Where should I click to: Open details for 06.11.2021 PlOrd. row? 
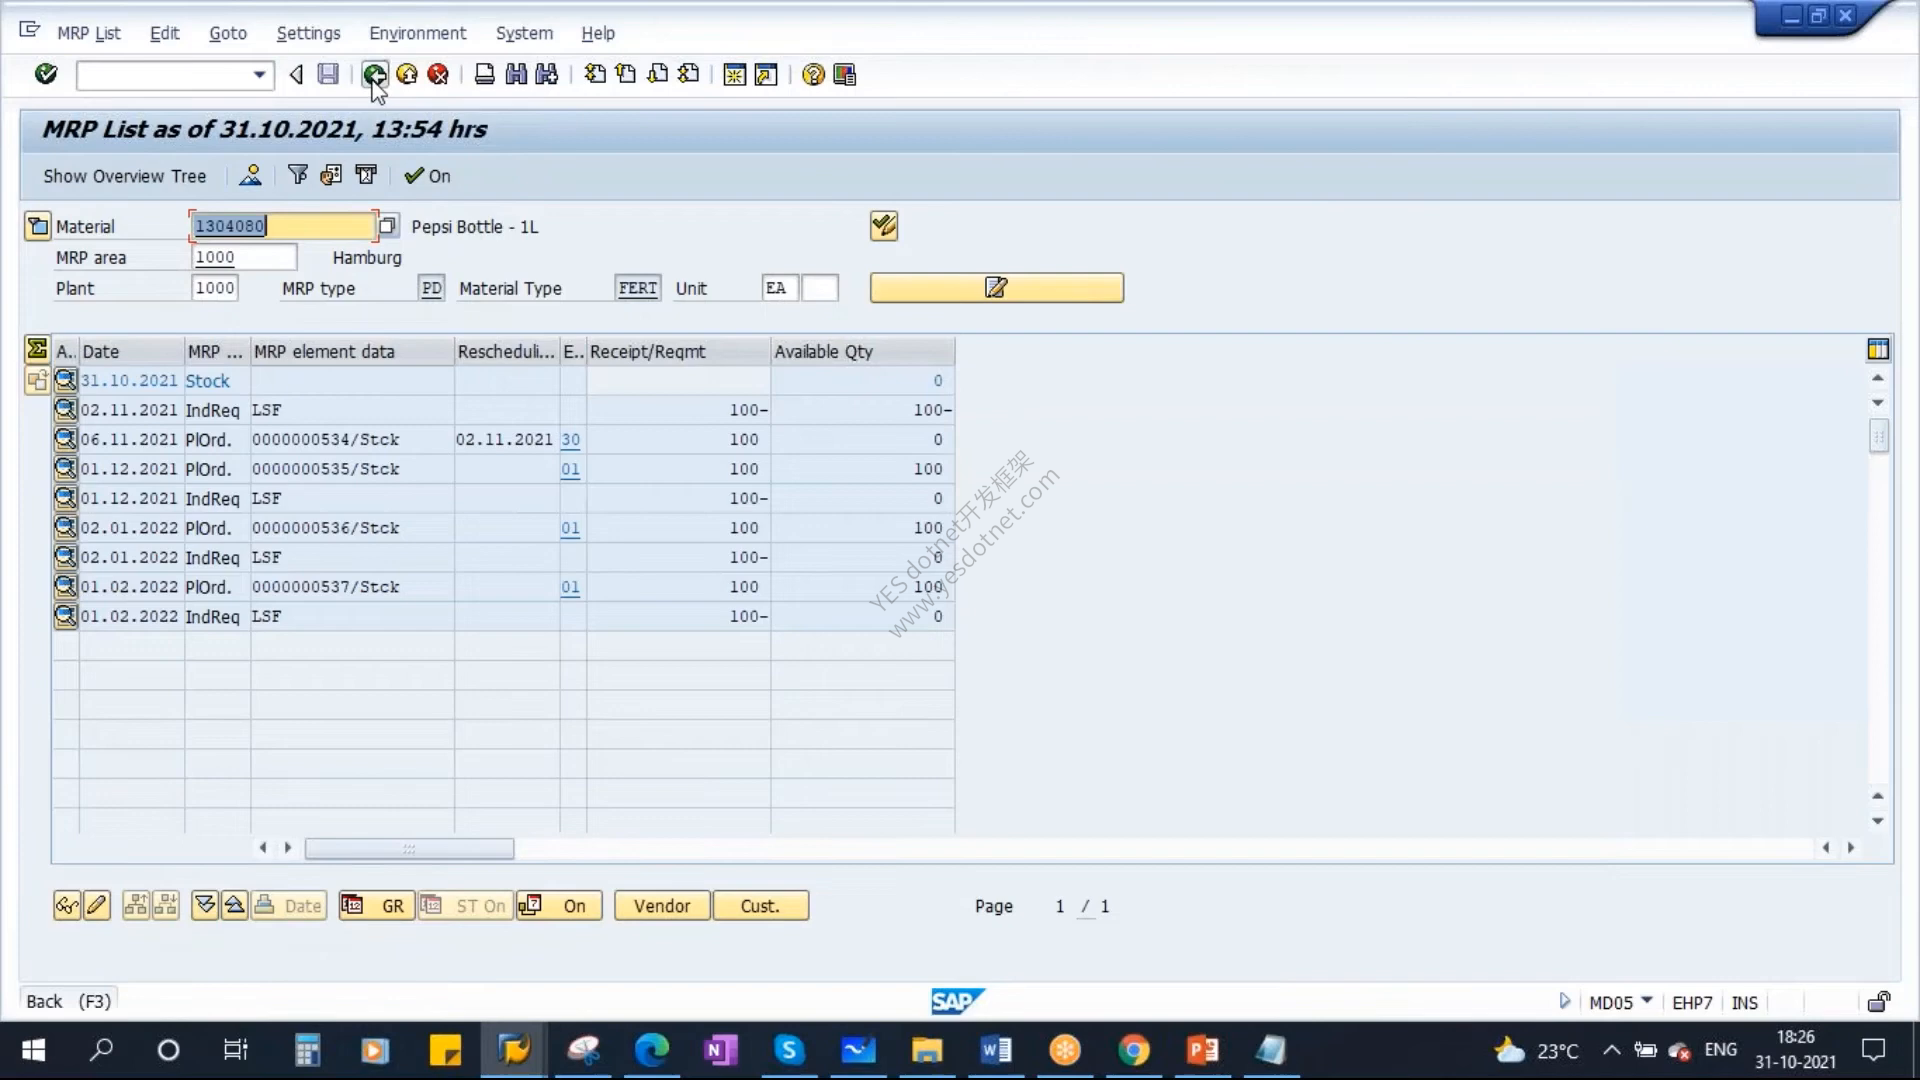point(65,439)
